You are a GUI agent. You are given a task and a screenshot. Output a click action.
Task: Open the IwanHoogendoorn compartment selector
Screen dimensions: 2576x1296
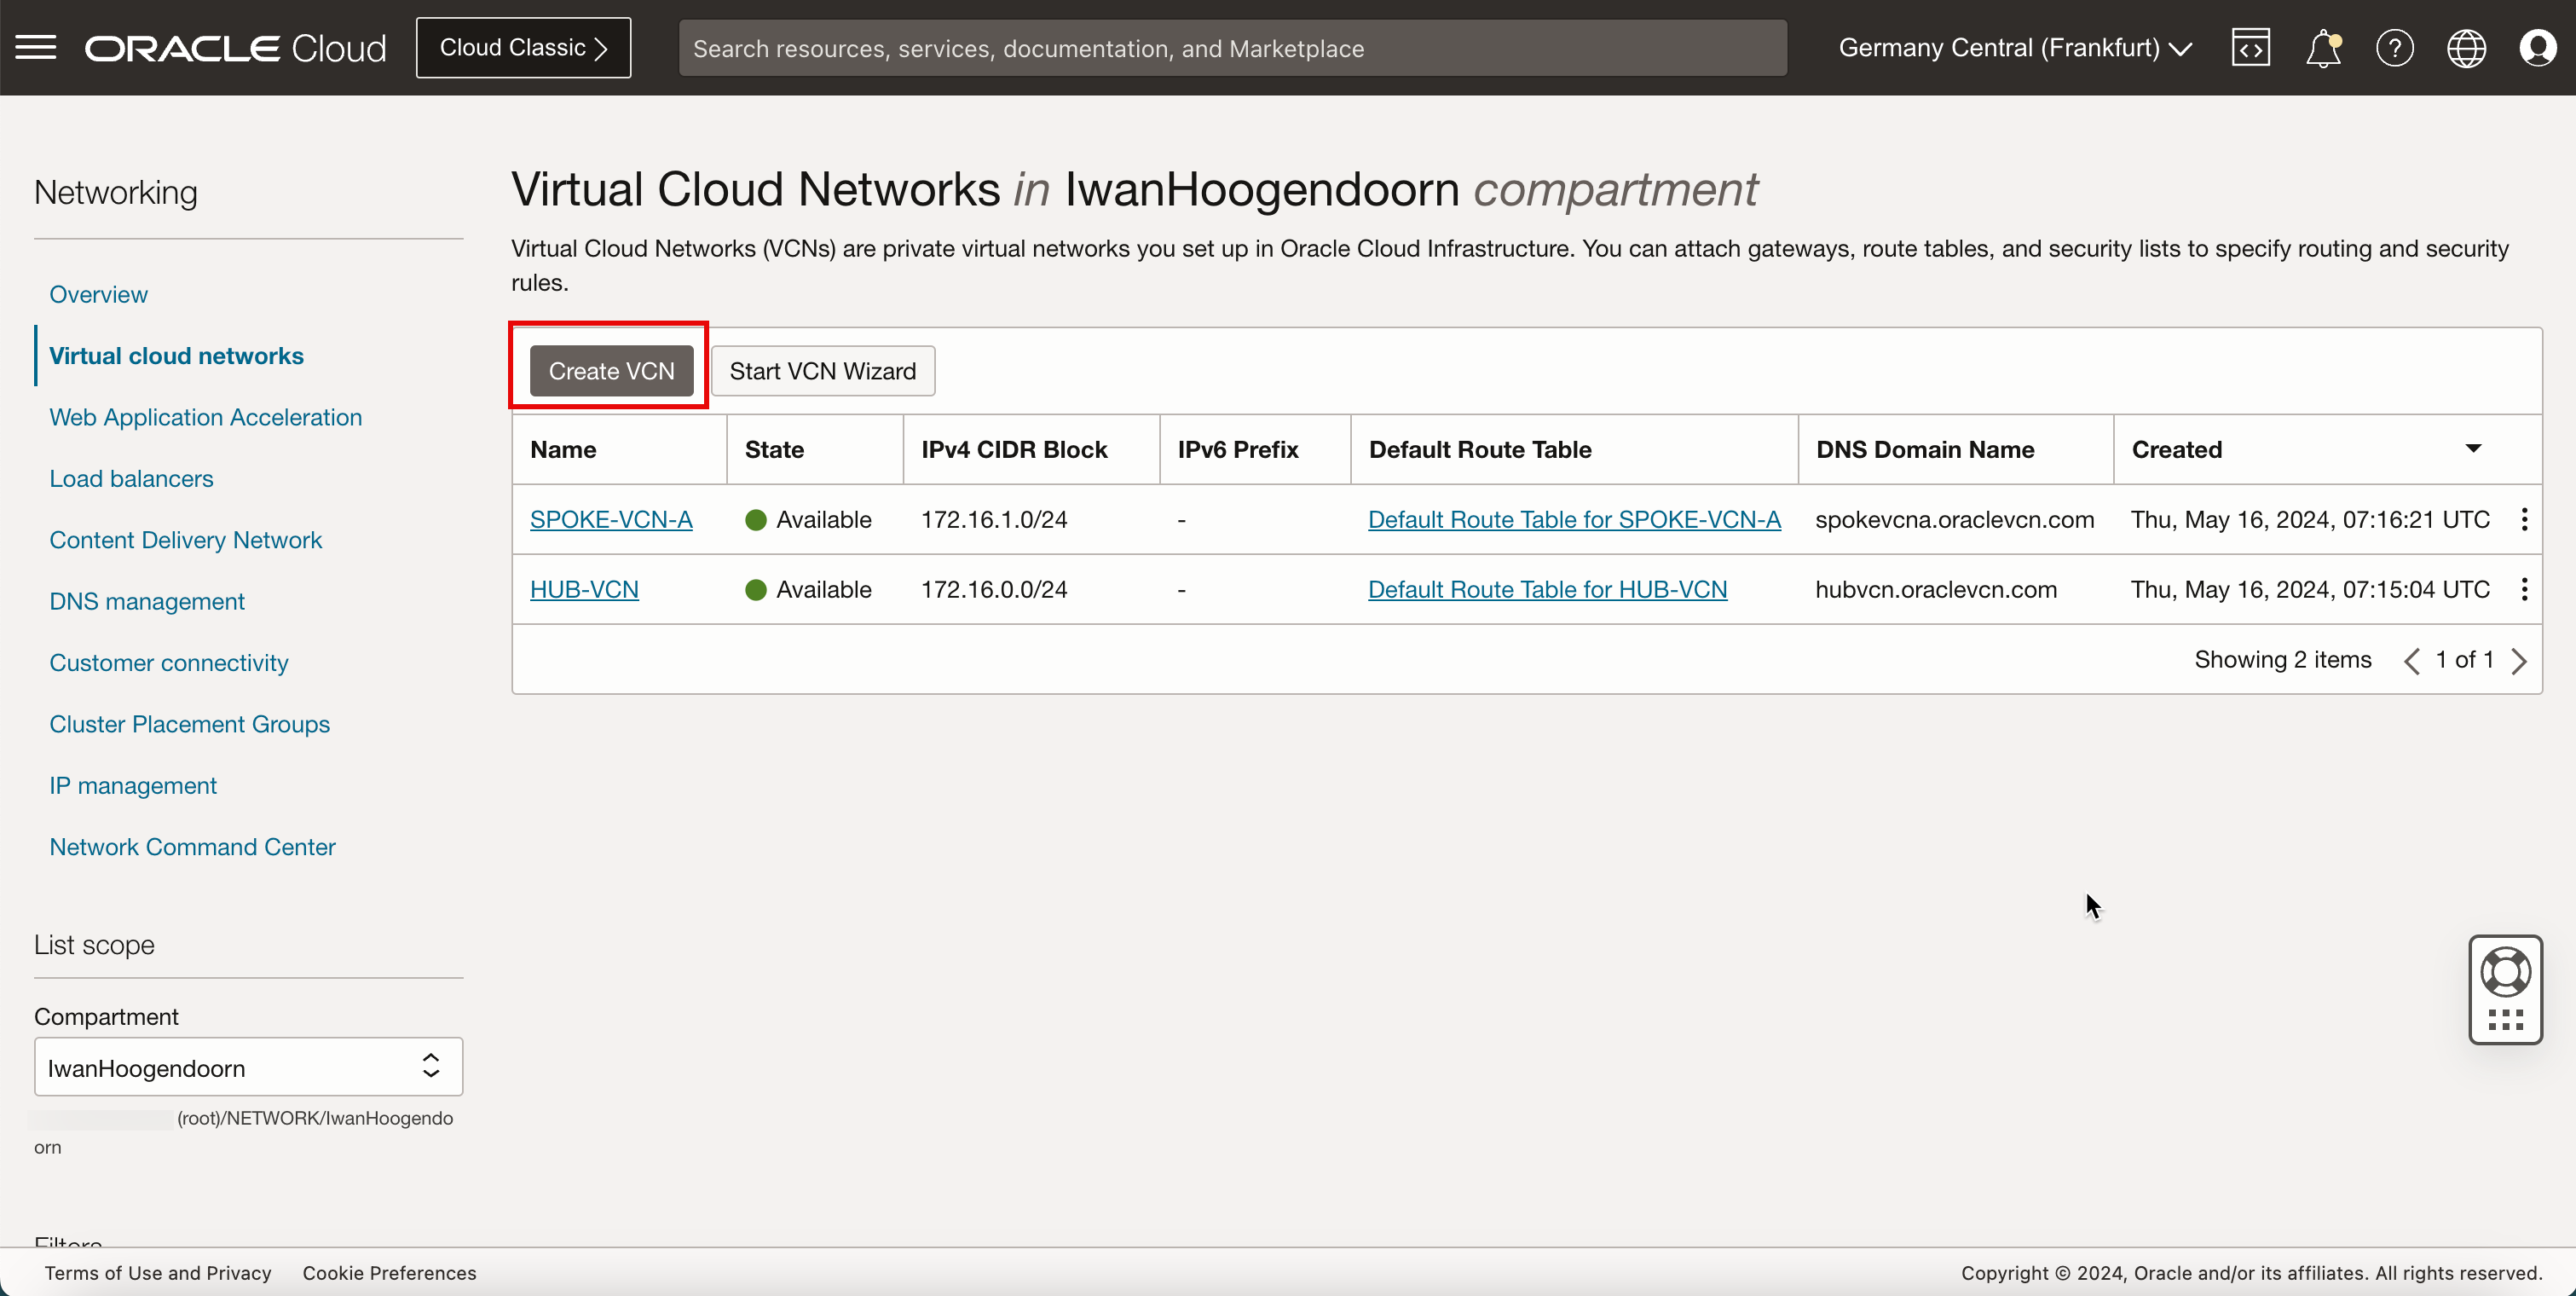coord(248,1067)
